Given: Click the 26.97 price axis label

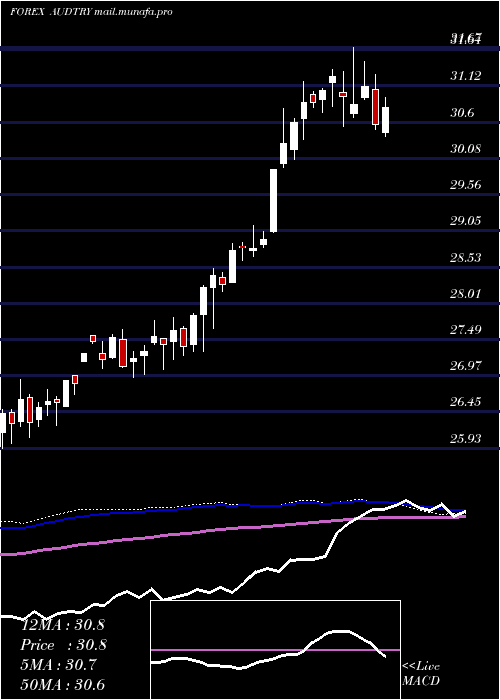Looking at the screenshot, I should click(466, 366).
